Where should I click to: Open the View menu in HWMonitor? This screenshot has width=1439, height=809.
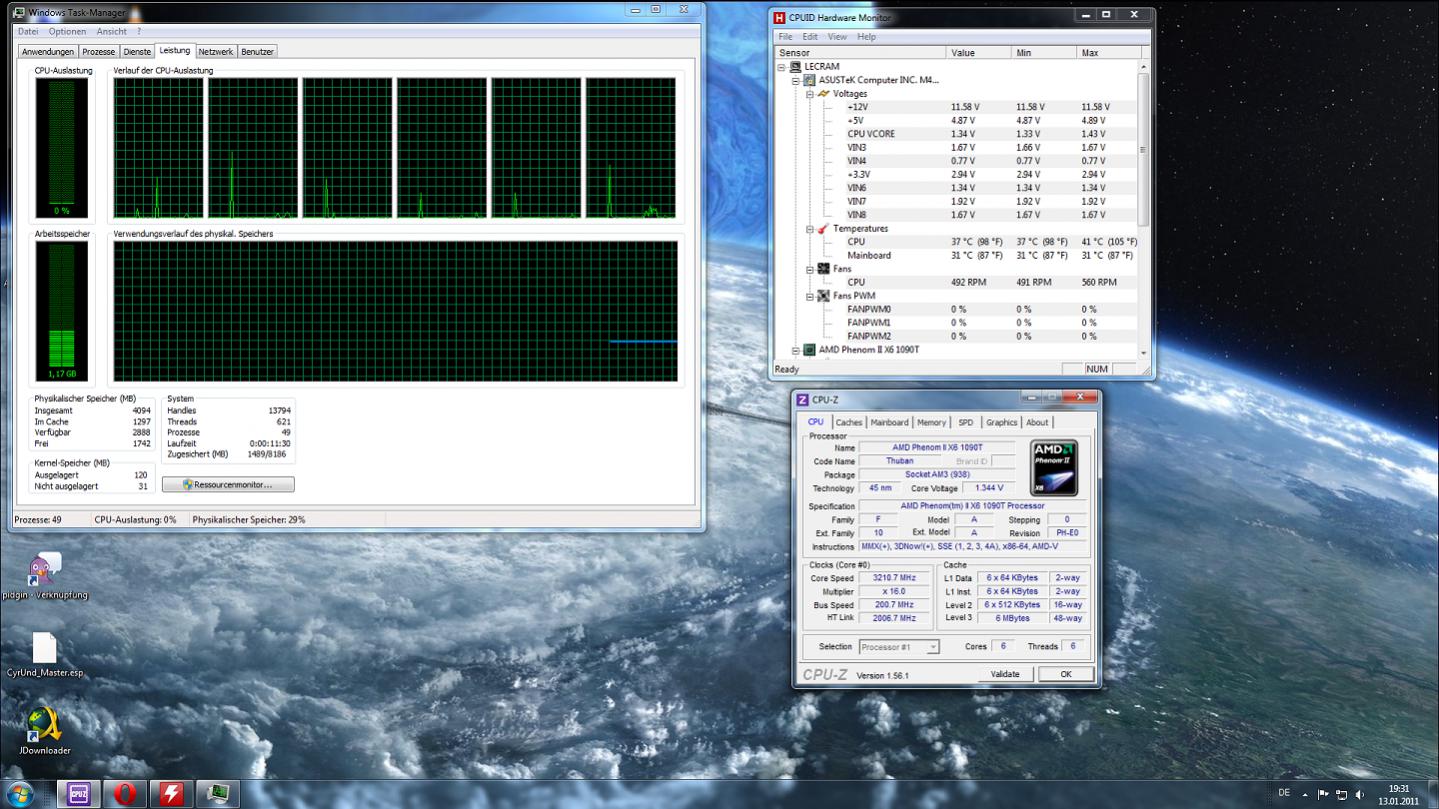(837, 37)
